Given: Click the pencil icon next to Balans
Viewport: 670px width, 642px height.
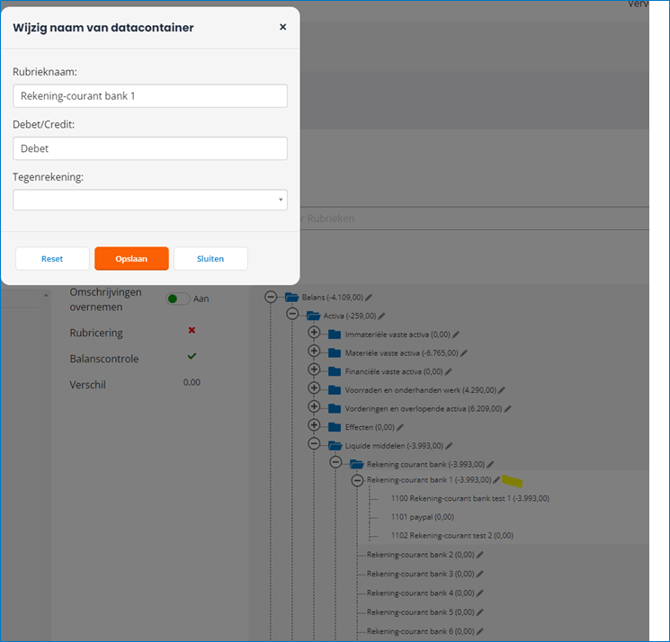Looking at the screenshot, I should click(369, 297).
